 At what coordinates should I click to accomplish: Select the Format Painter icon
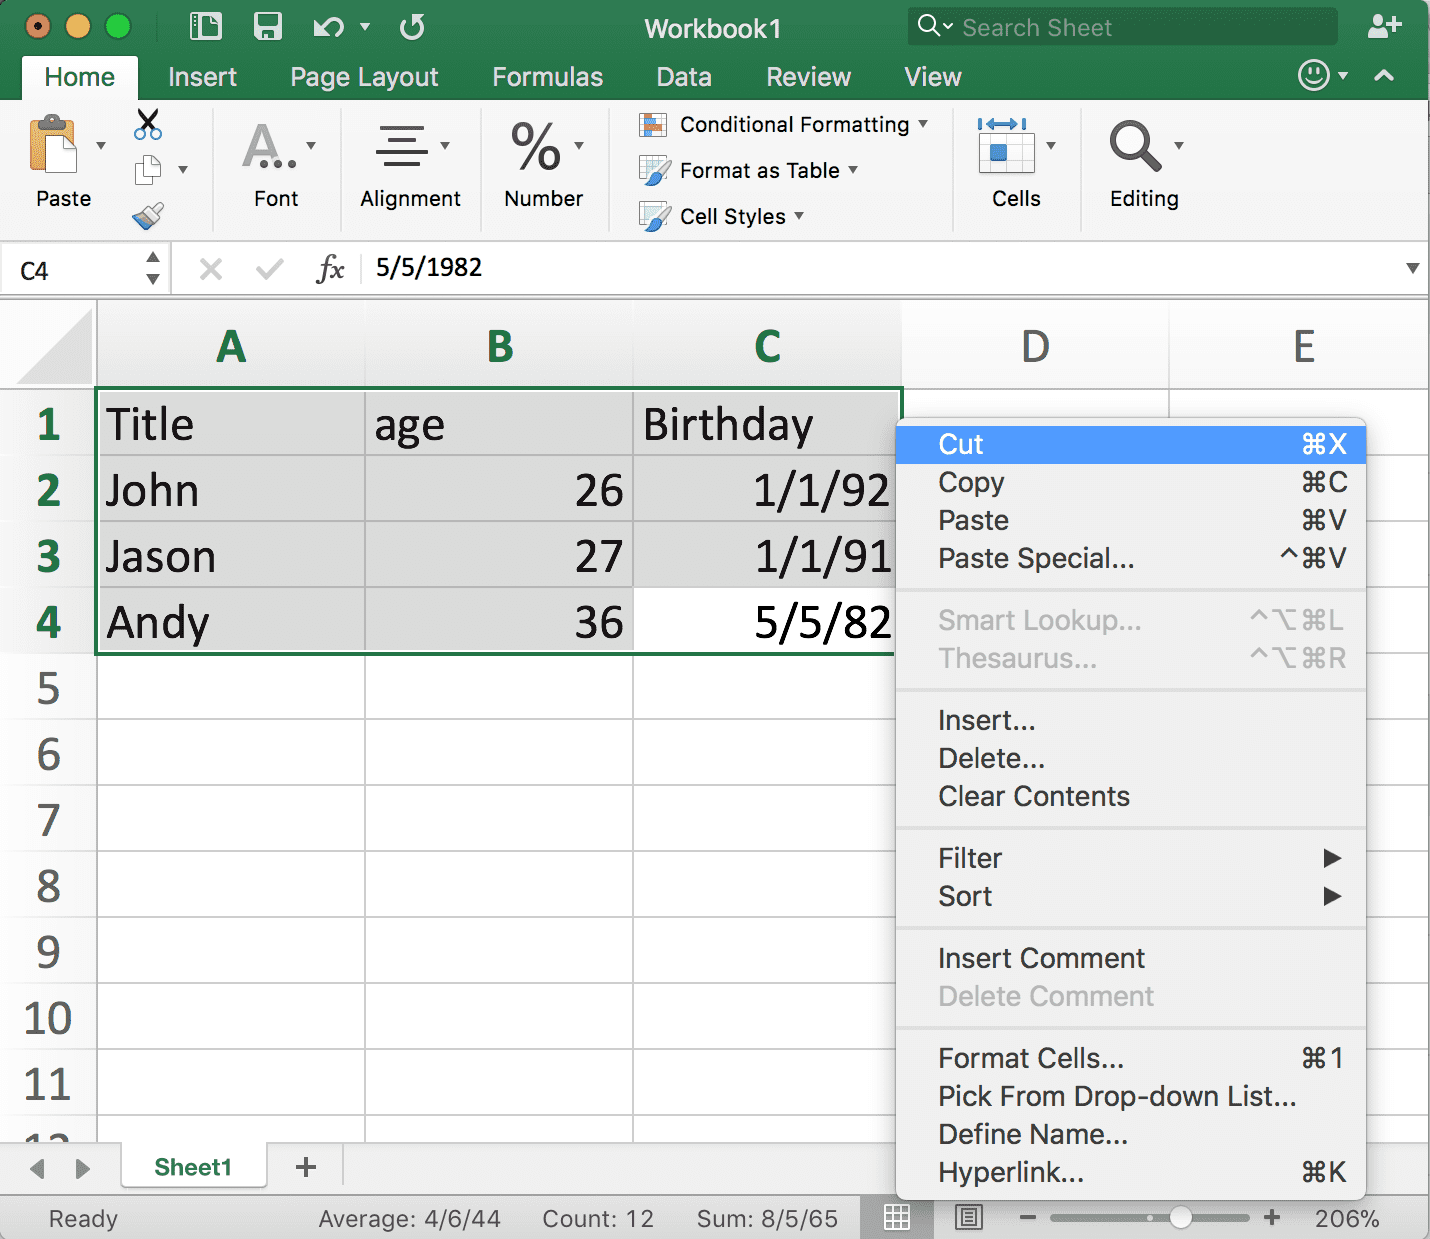146,215
